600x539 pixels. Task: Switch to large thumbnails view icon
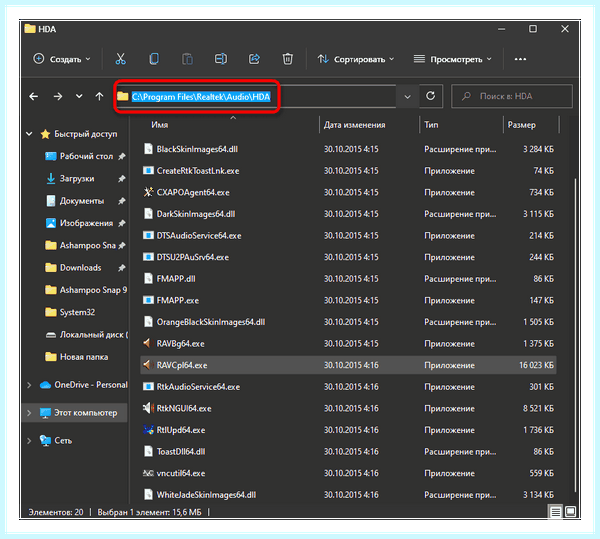[570, 512]
